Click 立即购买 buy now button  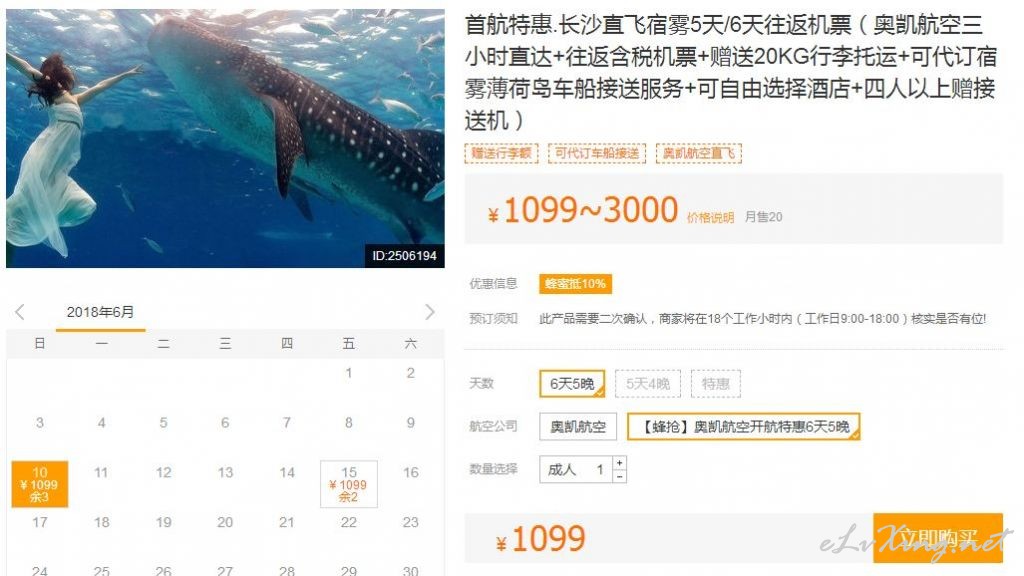(938, 538)
